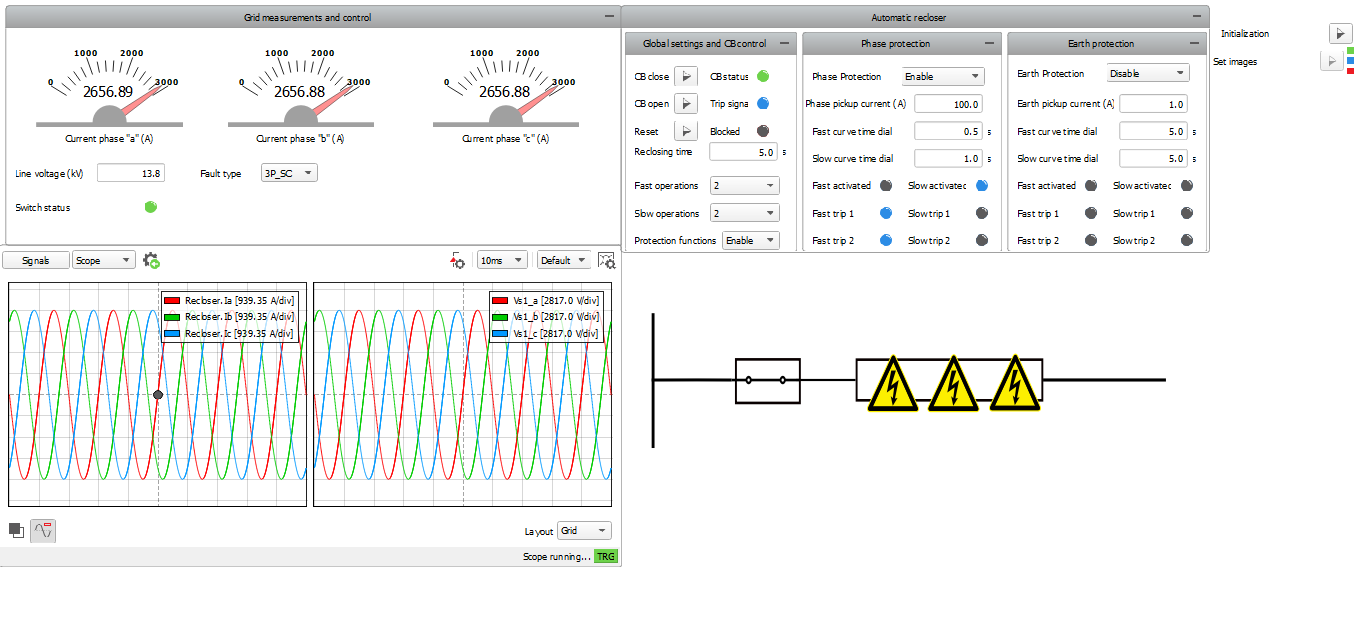Click the Signals button
The image size is (1359, 621).
pyautogui.click(x=35, y=260)
